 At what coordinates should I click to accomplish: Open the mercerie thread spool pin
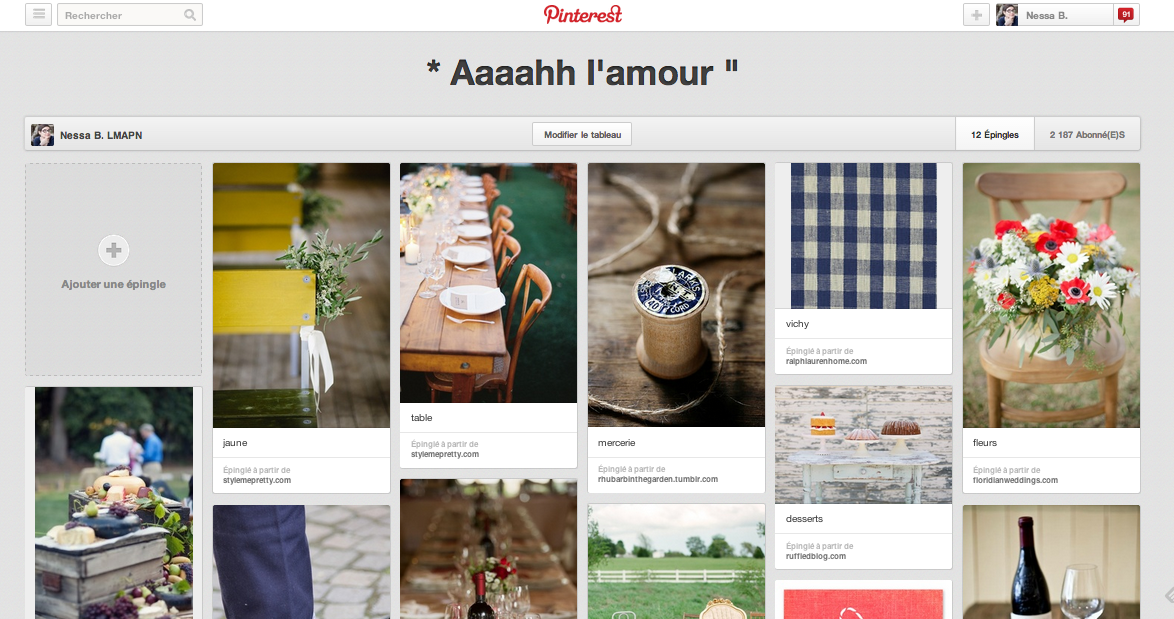tap(676, 295)
